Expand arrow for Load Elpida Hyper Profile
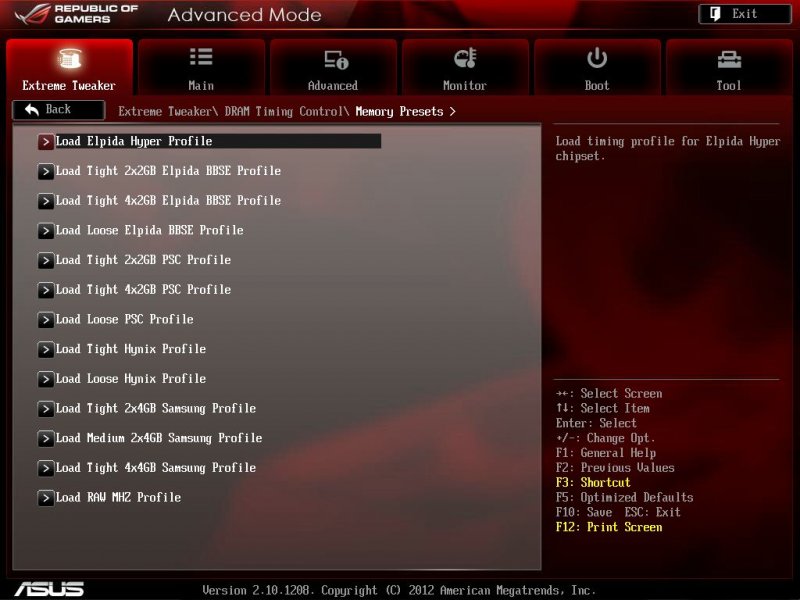 pyautogui.click(x=45, y=142)
